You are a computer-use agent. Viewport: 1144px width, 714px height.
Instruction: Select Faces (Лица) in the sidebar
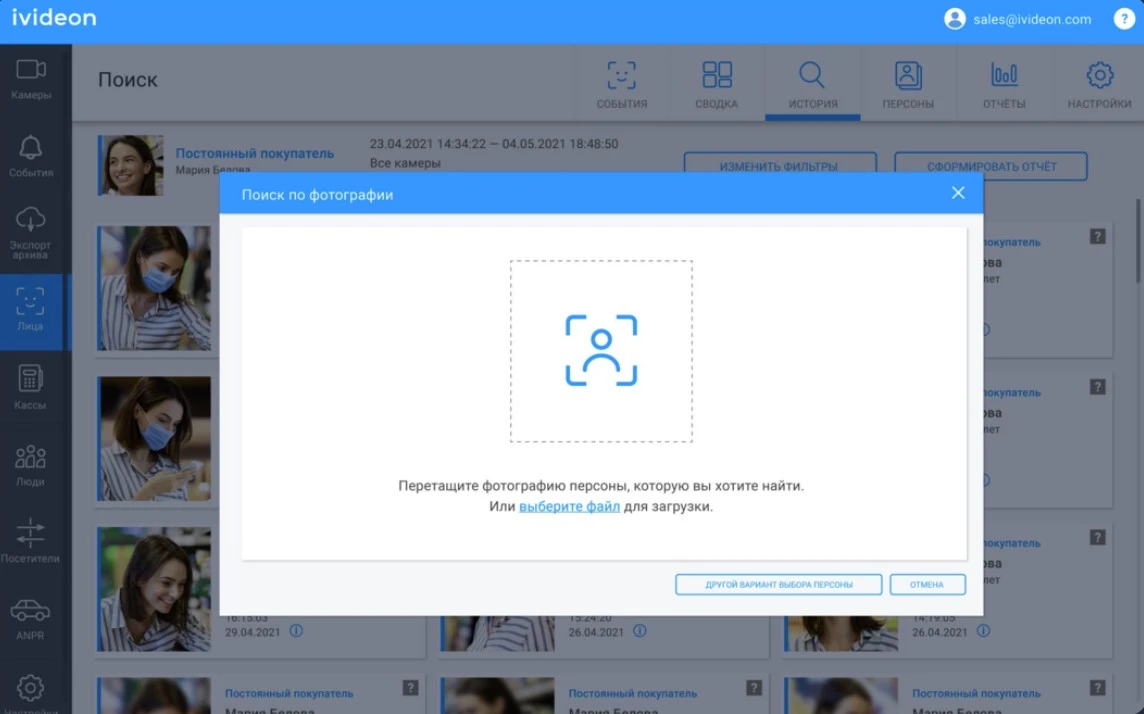(31, 310)
